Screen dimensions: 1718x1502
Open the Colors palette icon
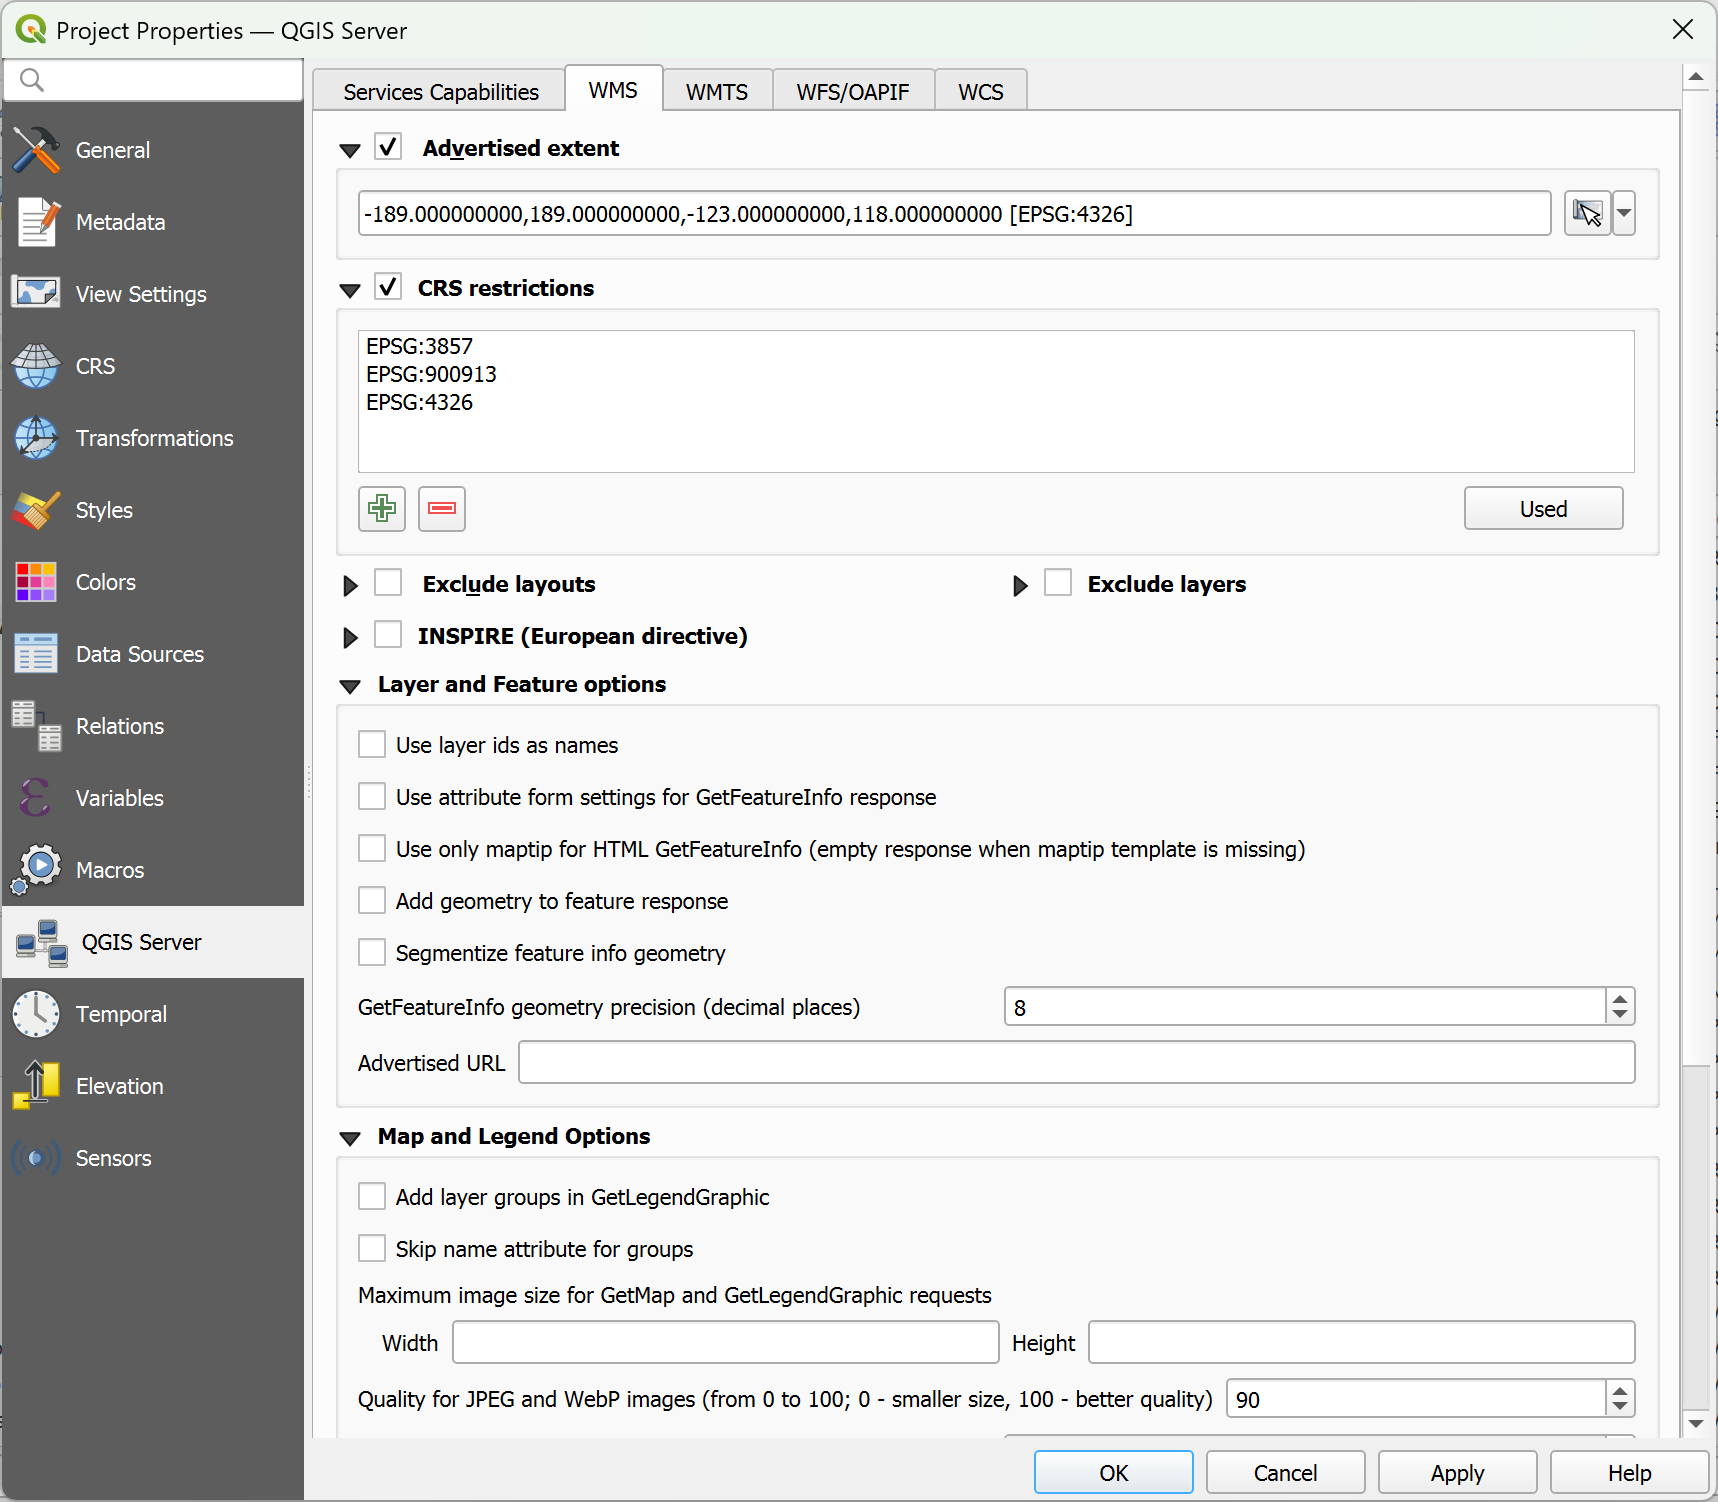(x=37, y=582)
